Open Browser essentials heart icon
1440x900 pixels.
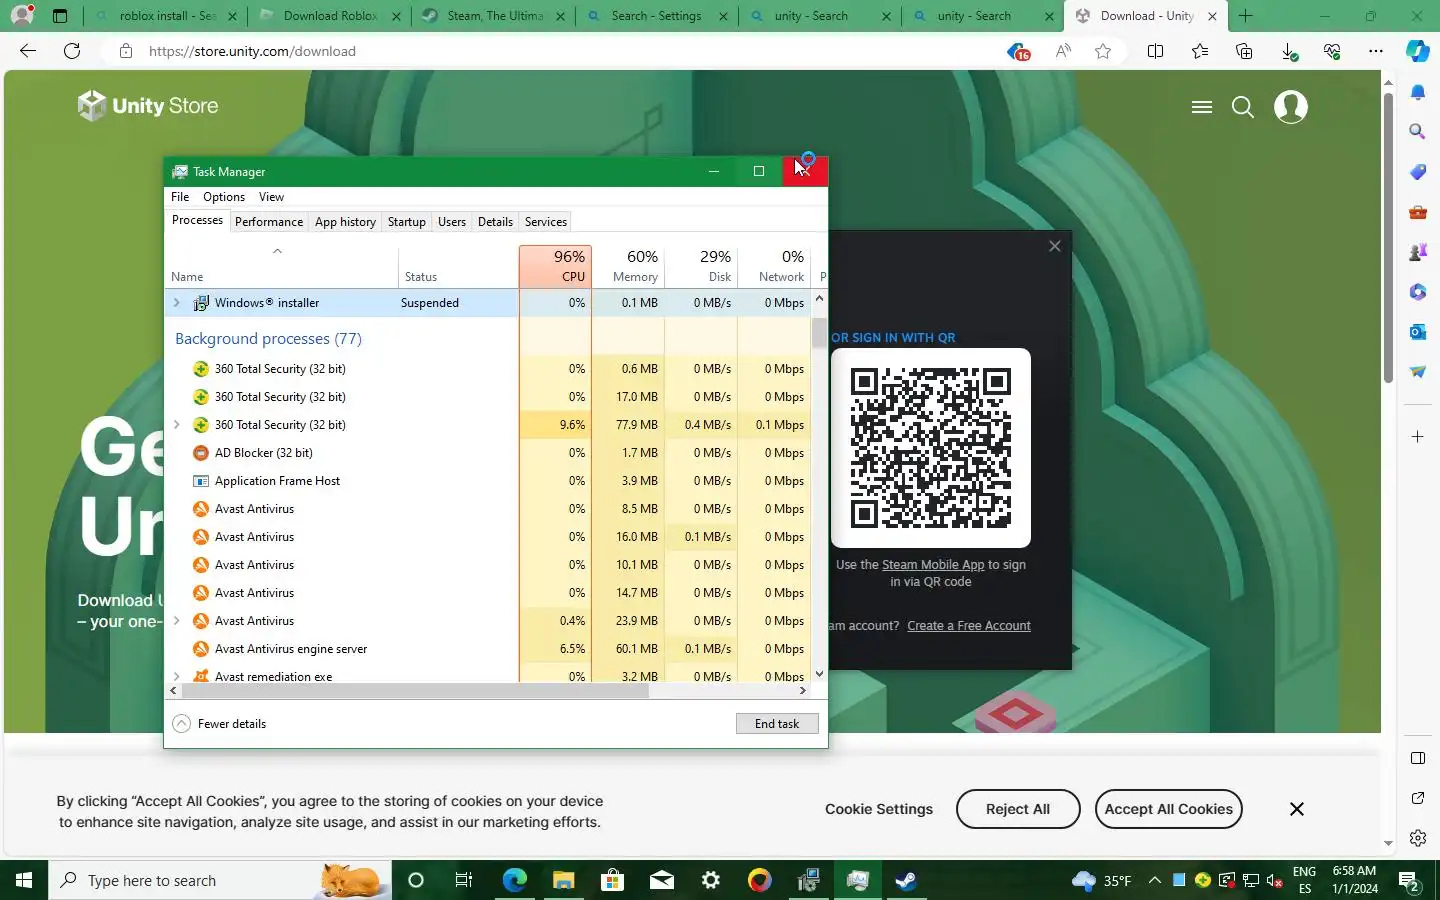[x=1332, y=52]
